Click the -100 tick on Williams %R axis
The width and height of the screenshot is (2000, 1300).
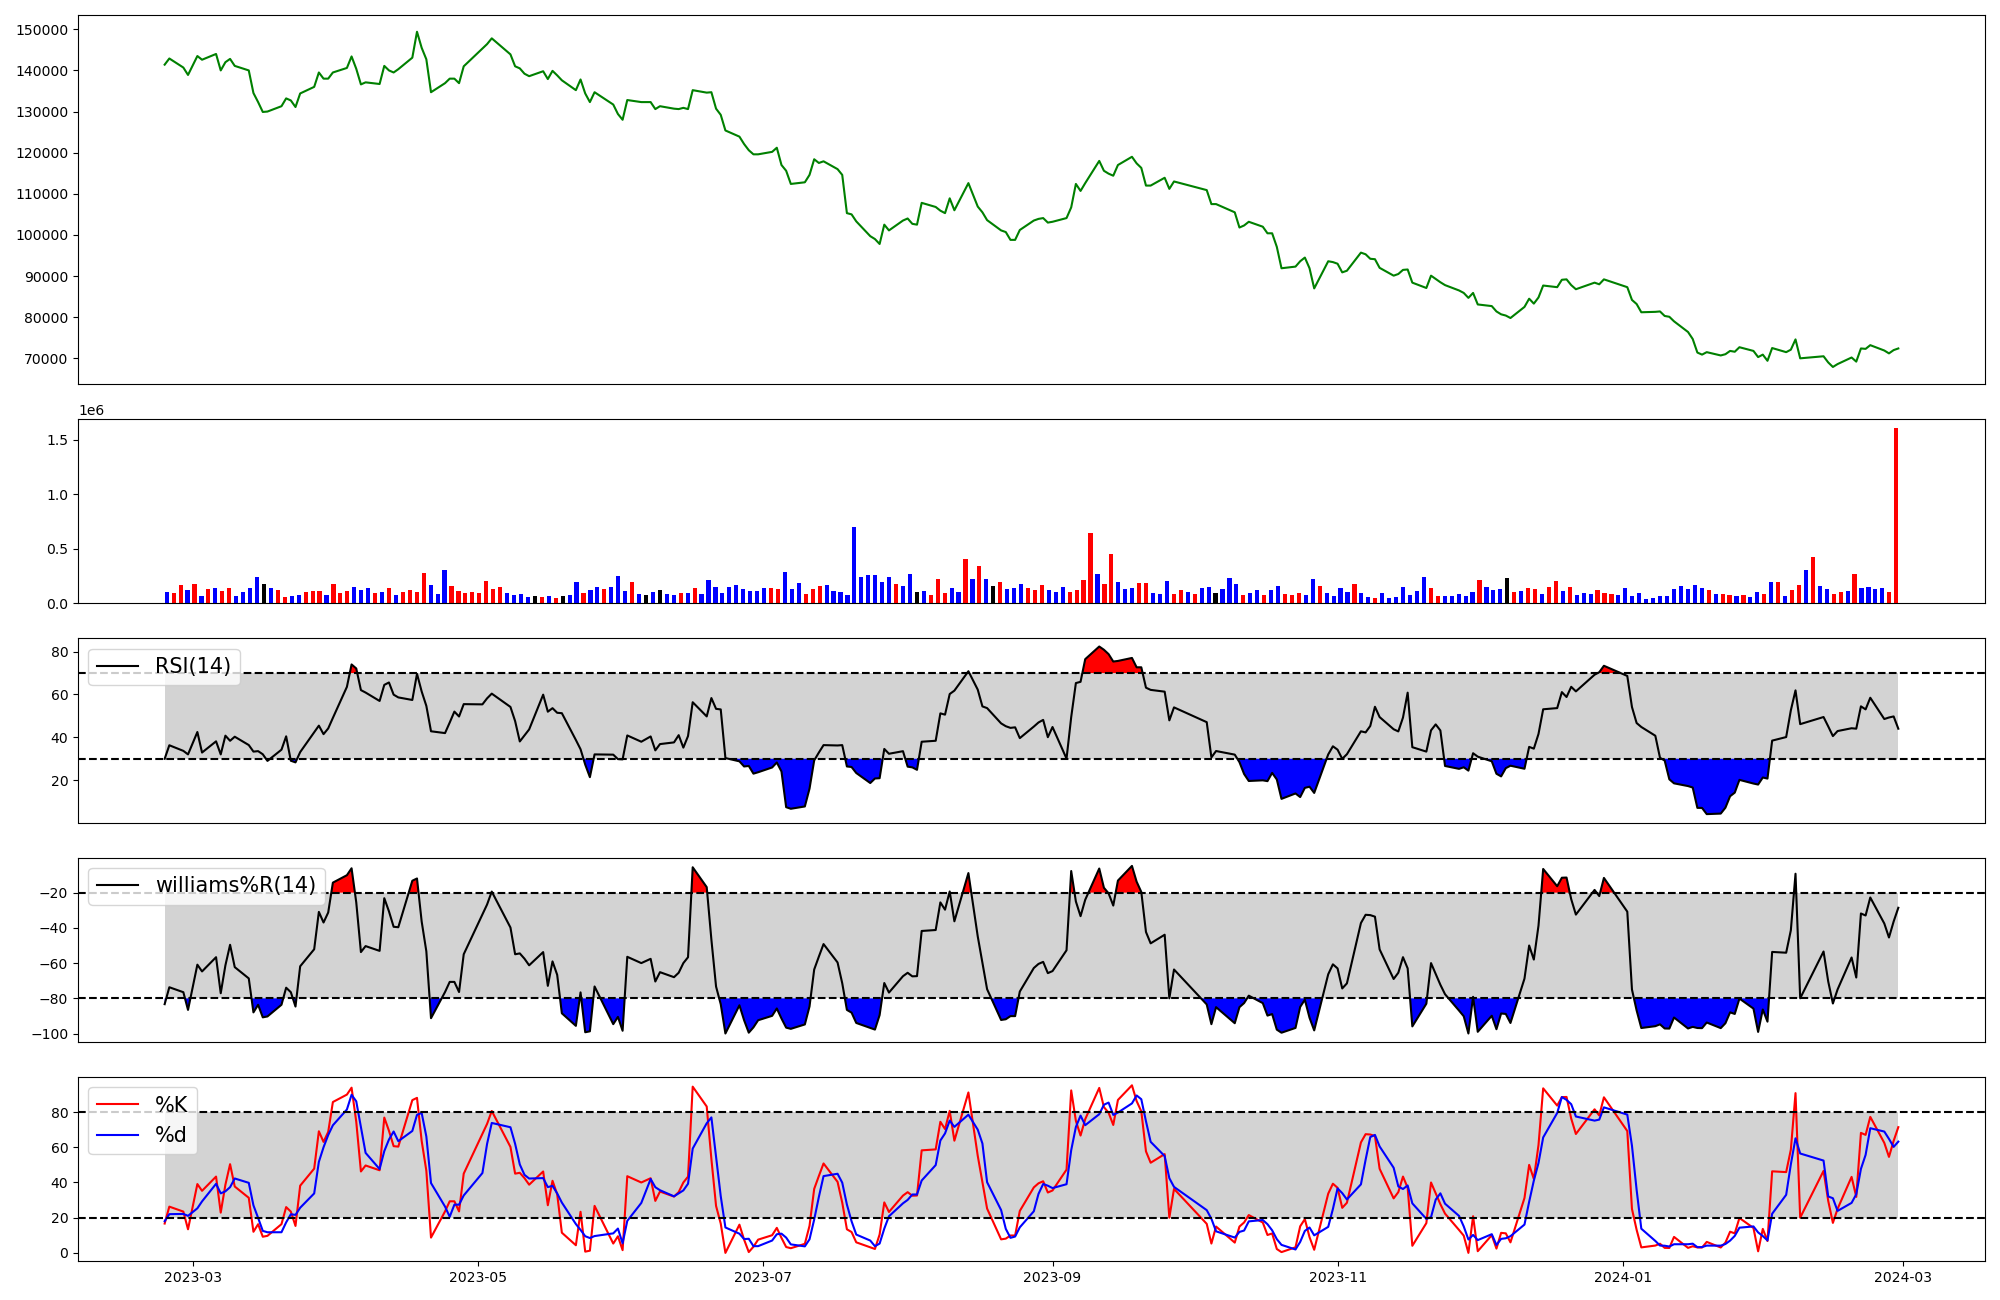pyautogui.click(x=48, y=1034)
